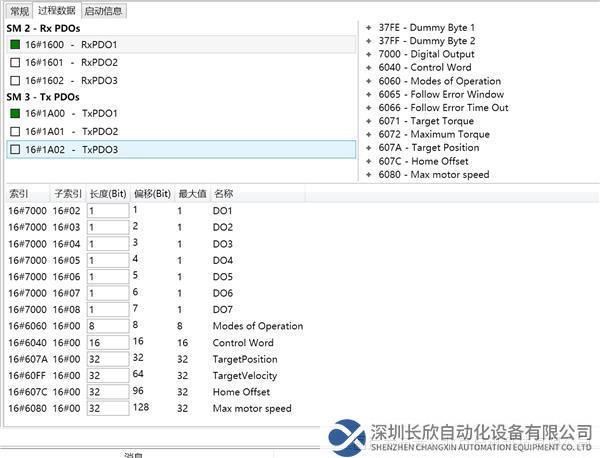The image size is (600, 458).
Task: Uncheck the 16#1600 RxPDO1 checkbox
Action: click(x=14, y=44)
